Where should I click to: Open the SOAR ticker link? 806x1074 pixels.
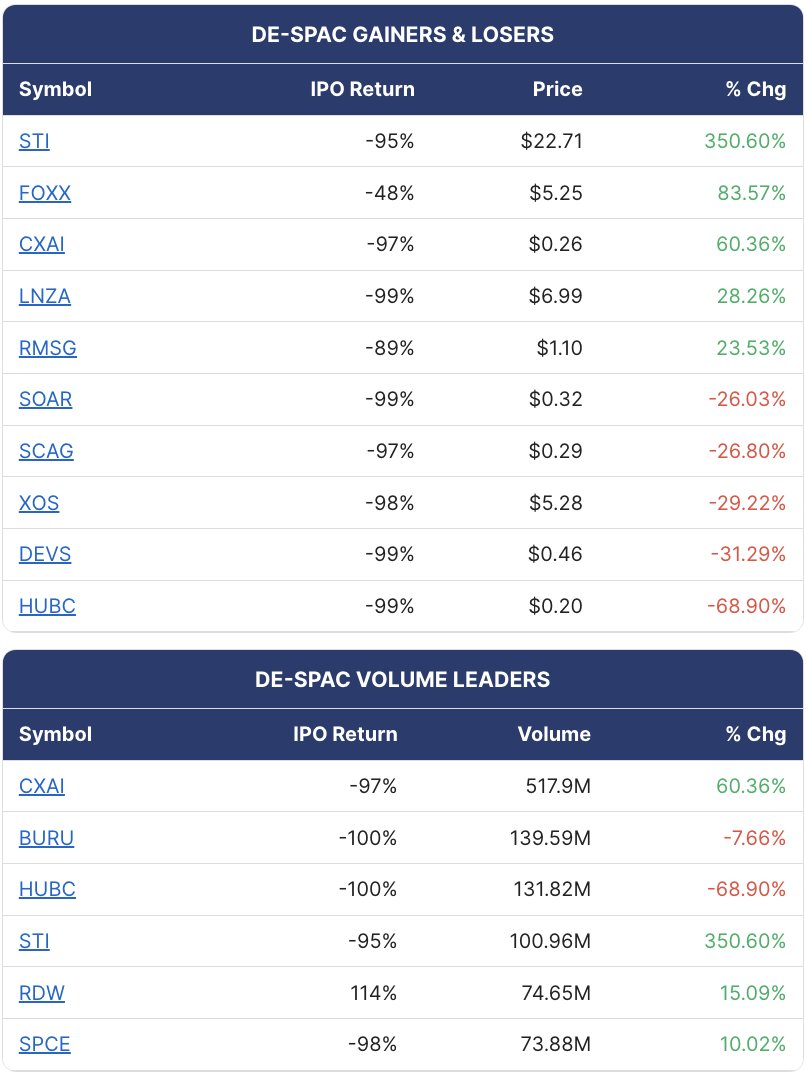pos(45,399)
